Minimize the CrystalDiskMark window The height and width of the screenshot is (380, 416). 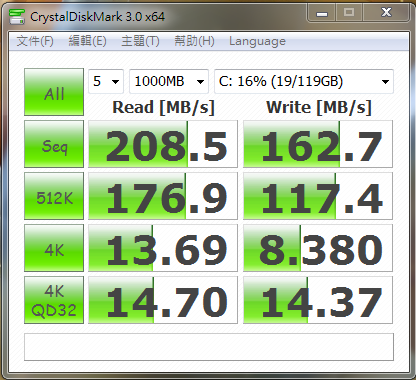pos(322,13)
